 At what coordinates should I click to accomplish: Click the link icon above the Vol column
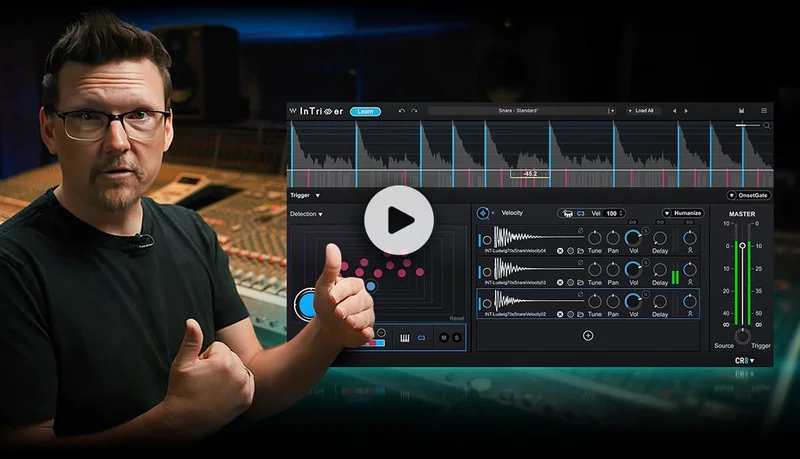coord(633,222)
